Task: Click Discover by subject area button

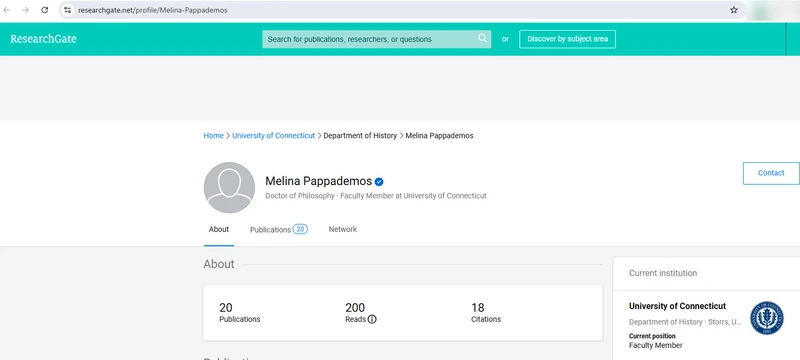Action: click(567, 39)
